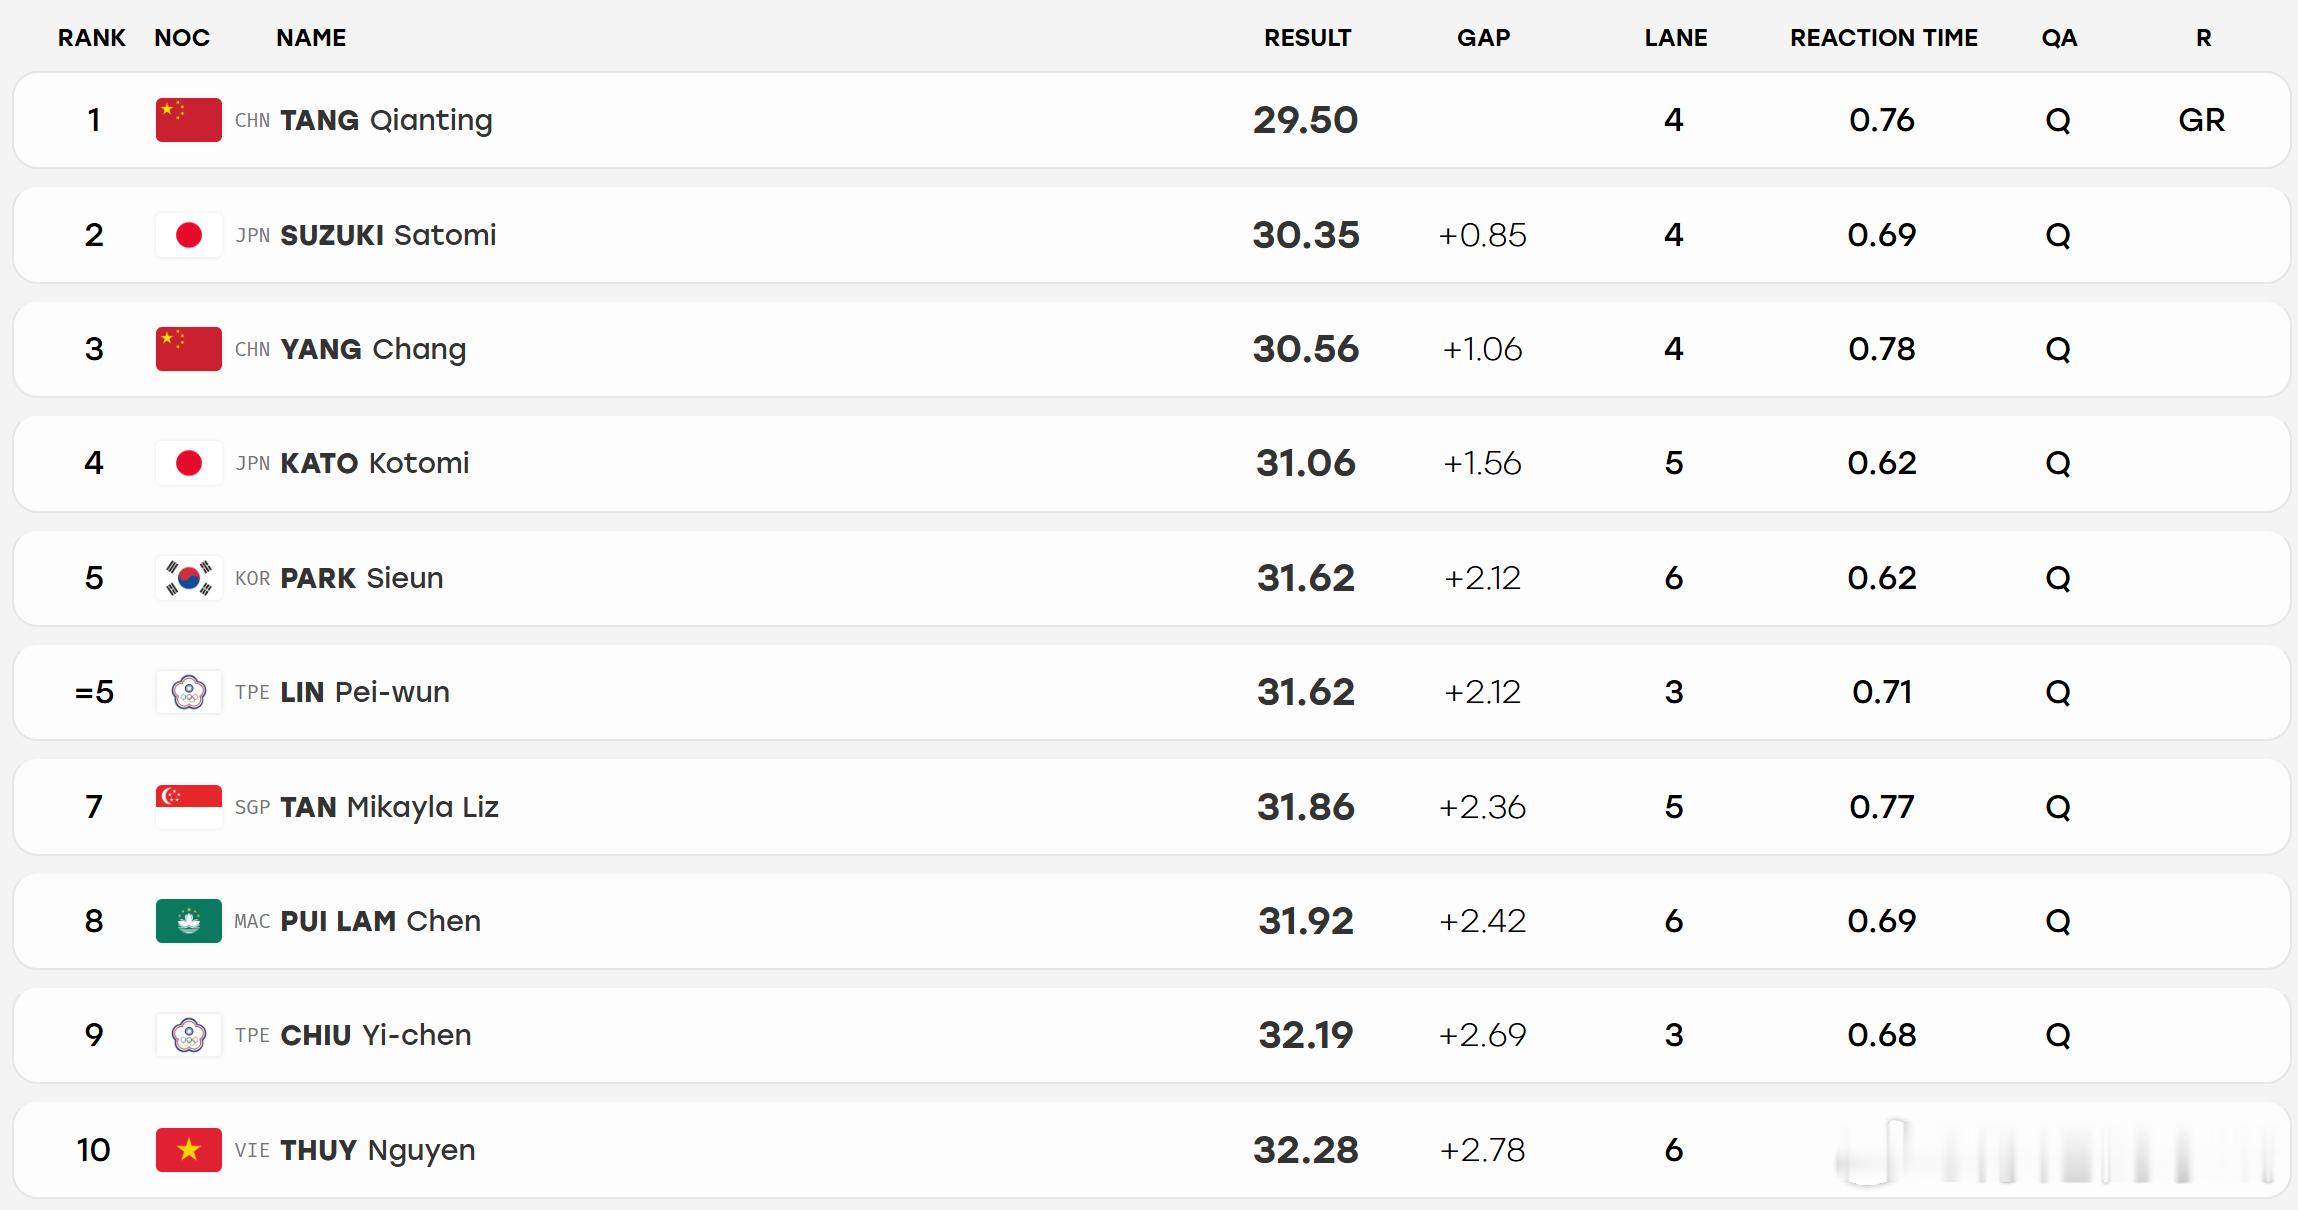Click Korea flag beside PARK Sieun

click(188, 578)
